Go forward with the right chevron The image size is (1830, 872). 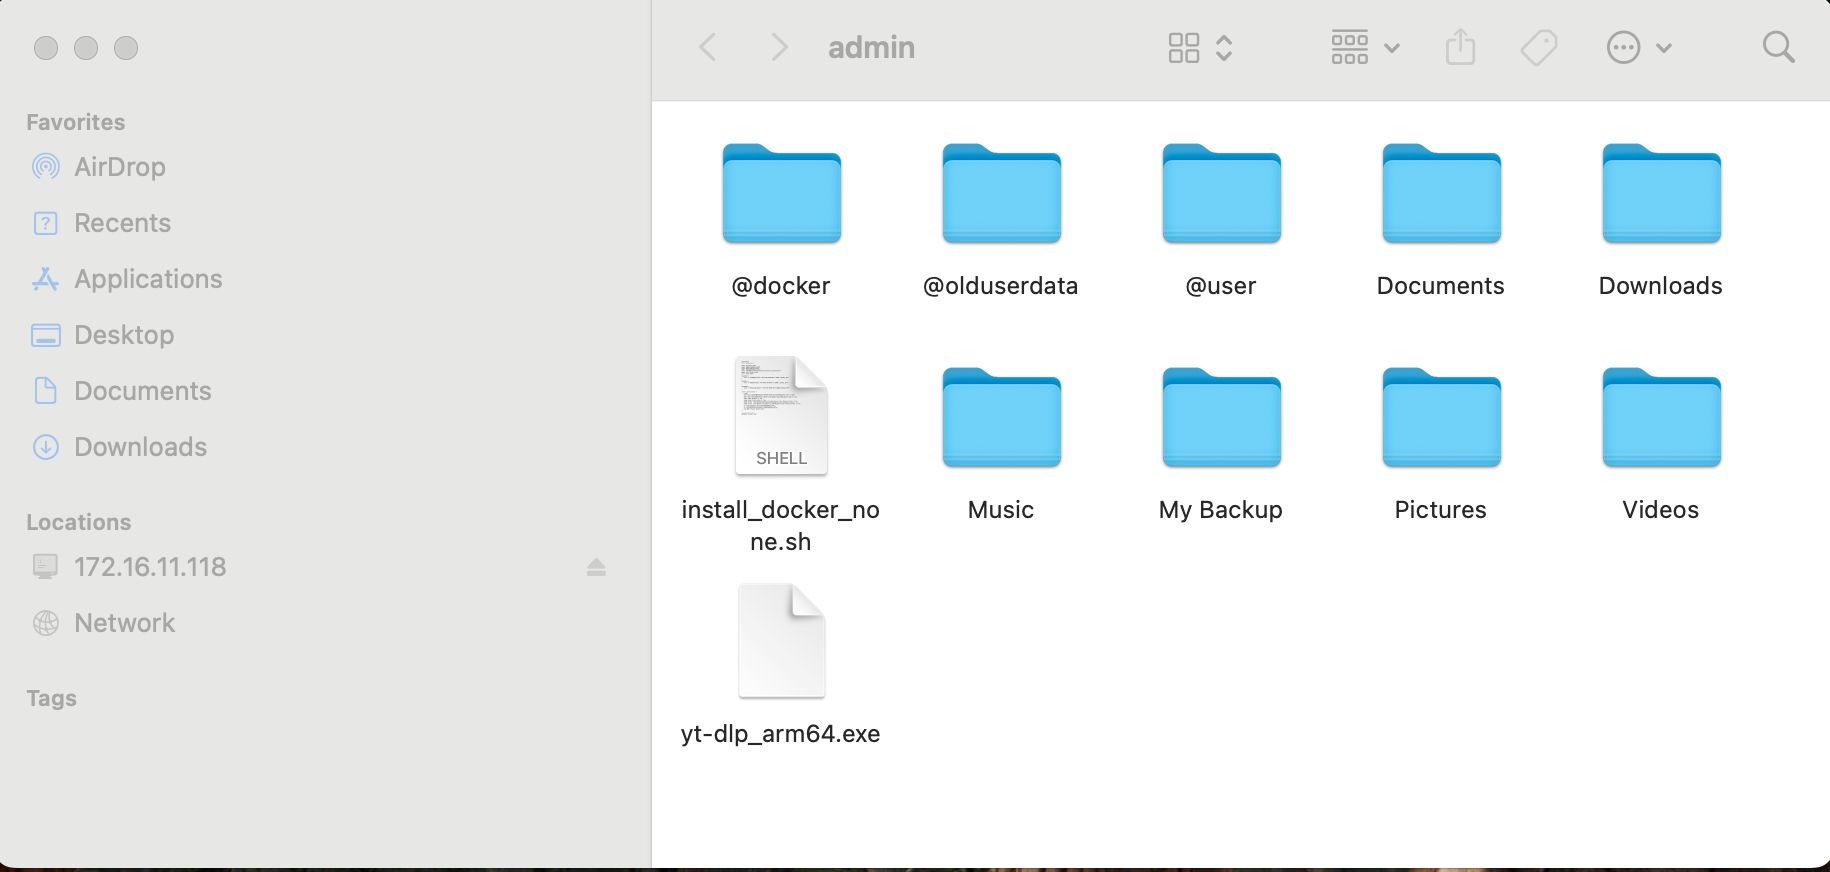[779, 47]
